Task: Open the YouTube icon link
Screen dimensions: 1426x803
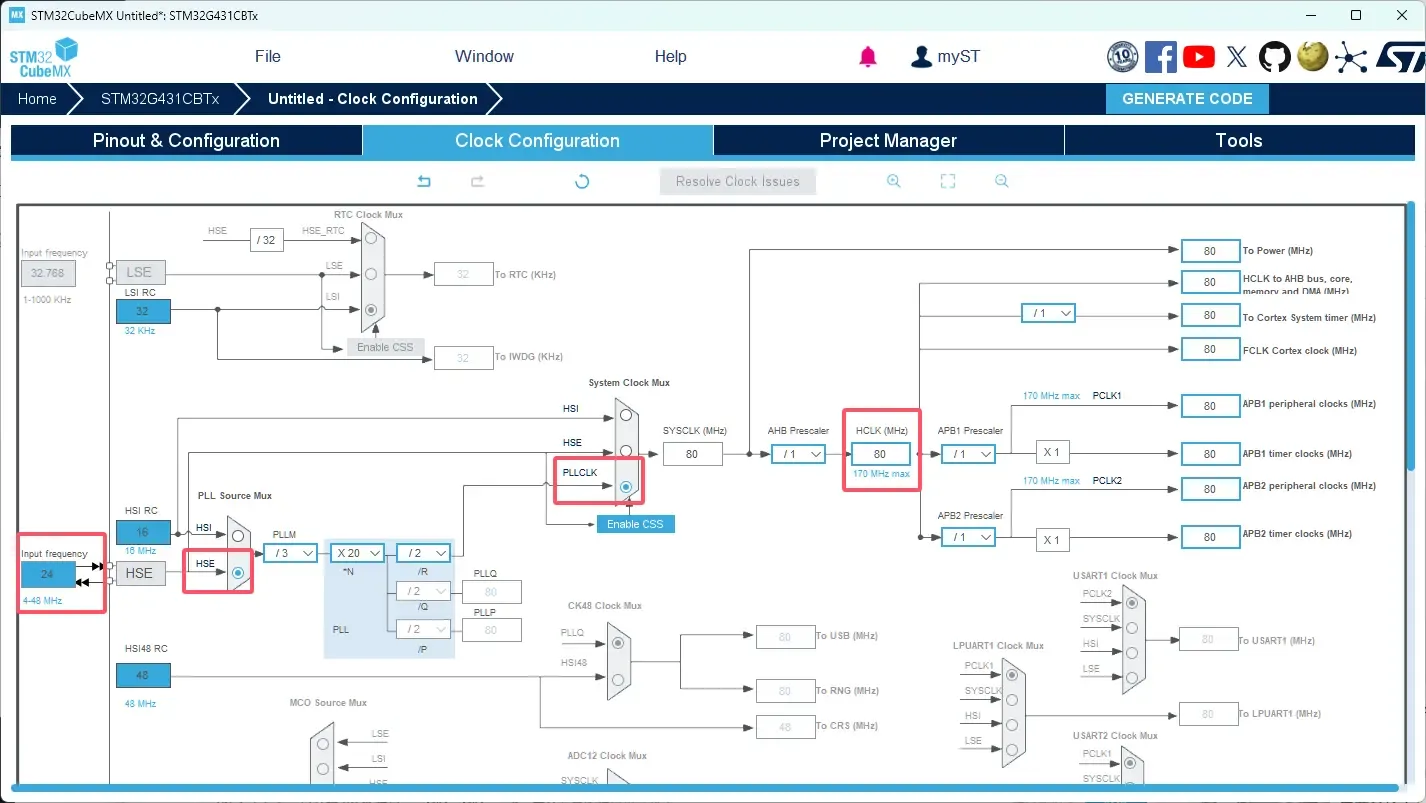Action: [1198, 57]
